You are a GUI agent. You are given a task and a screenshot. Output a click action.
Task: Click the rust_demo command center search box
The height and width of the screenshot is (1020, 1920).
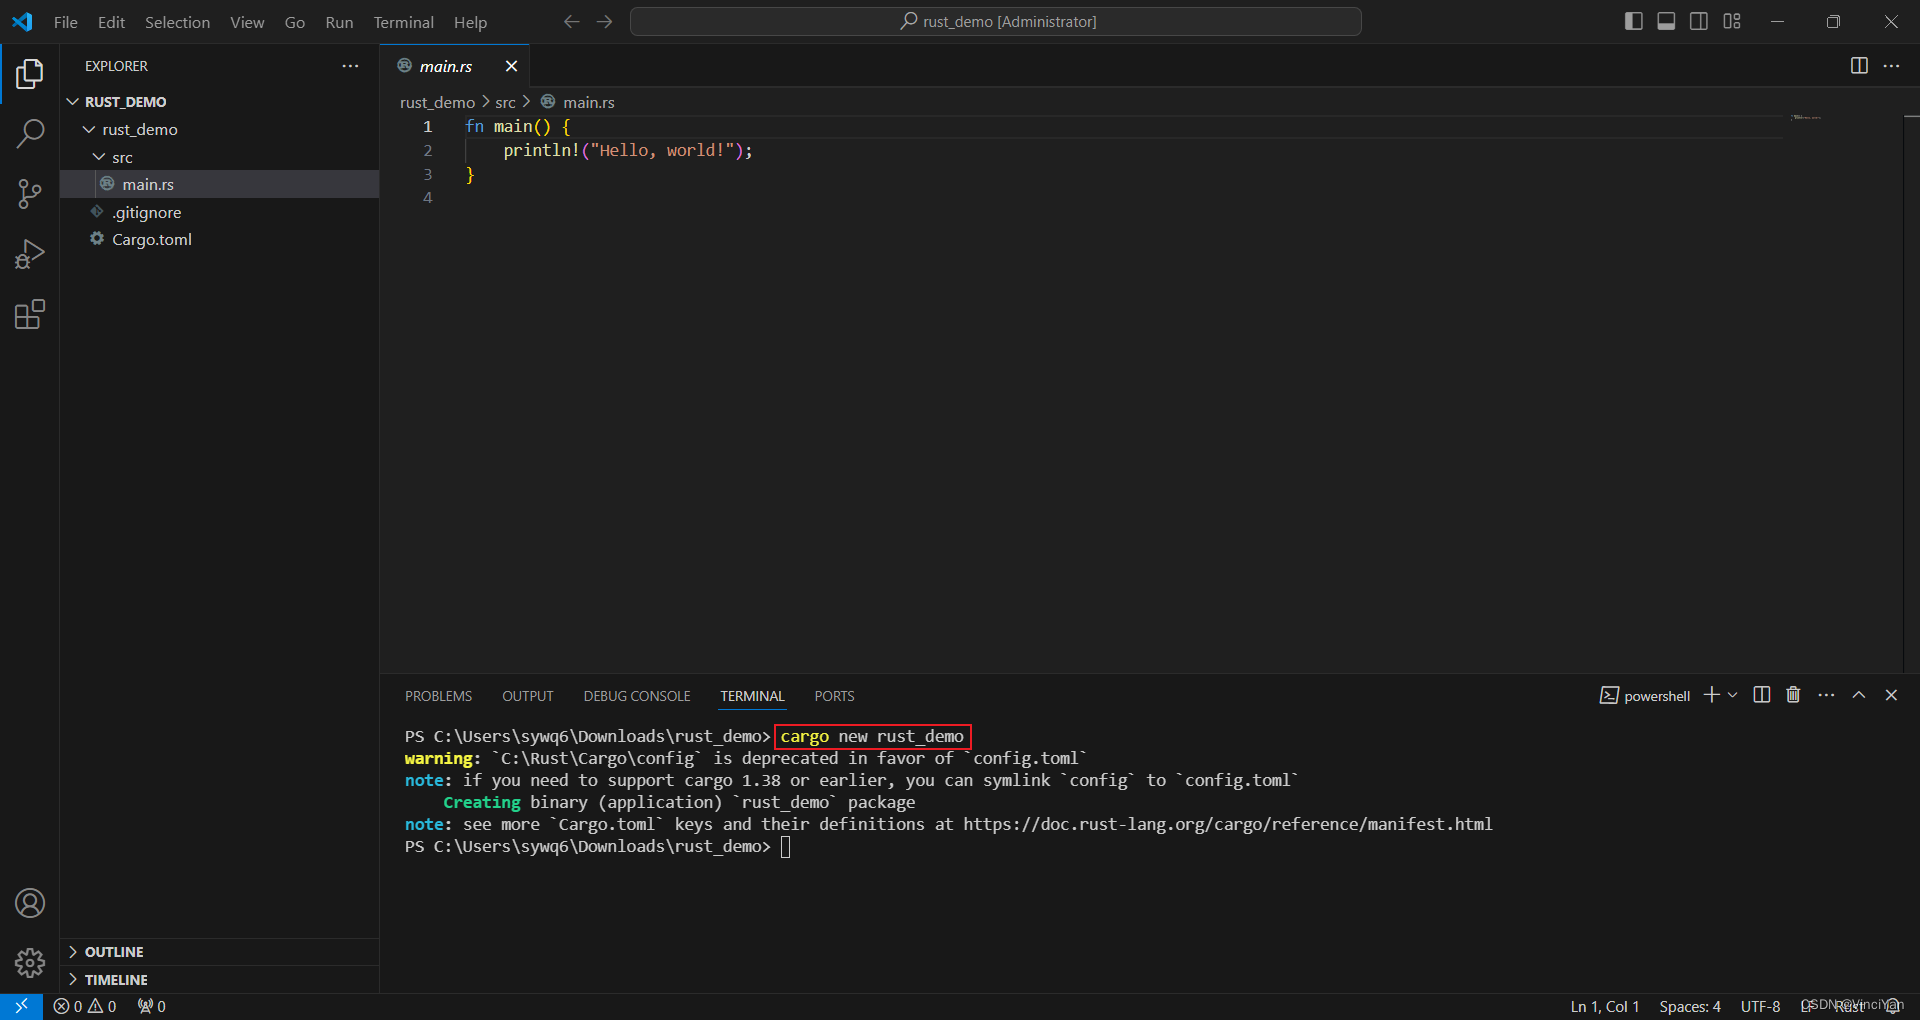[x=996, y=22]
